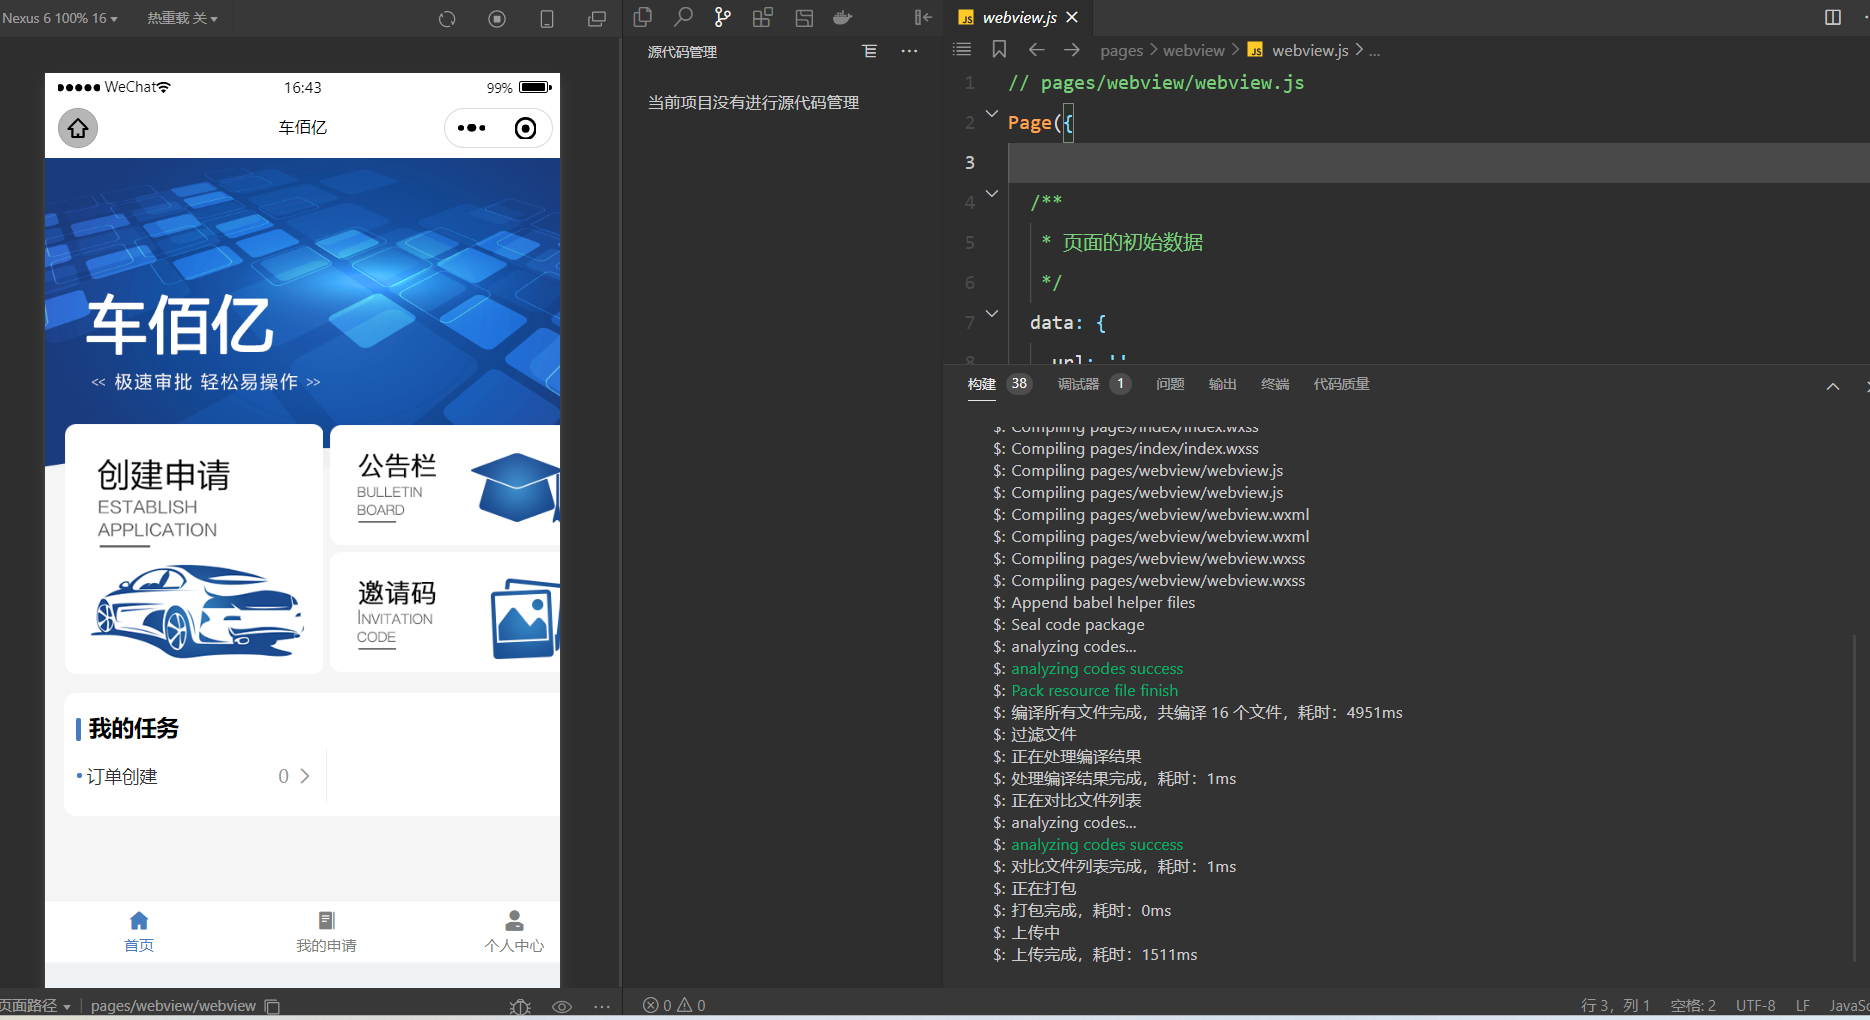This screenshot has height=1020, width=1870.
Task: Click the pages/webview/webview path text
Action: point(173,1006)
